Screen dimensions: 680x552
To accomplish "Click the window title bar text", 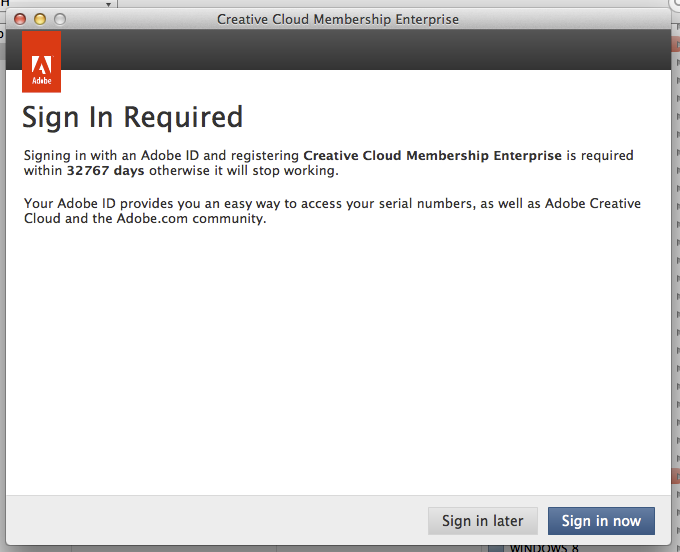I will click(x=338, y=19).
